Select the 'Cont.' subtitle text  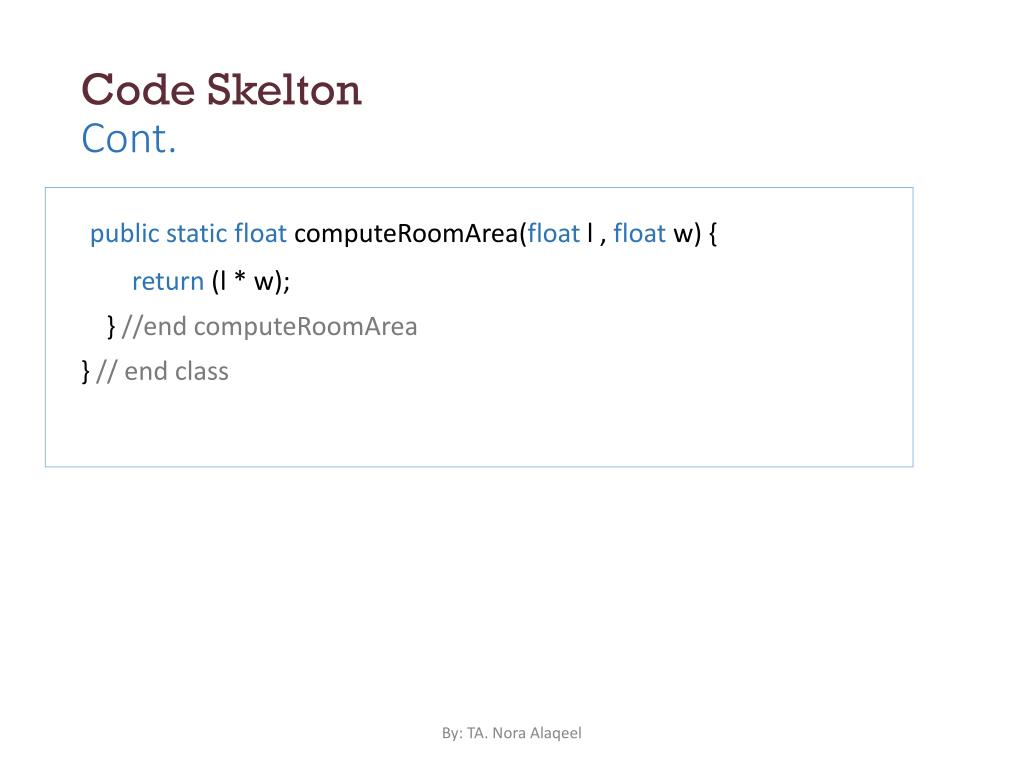click(x=129, y=138)
